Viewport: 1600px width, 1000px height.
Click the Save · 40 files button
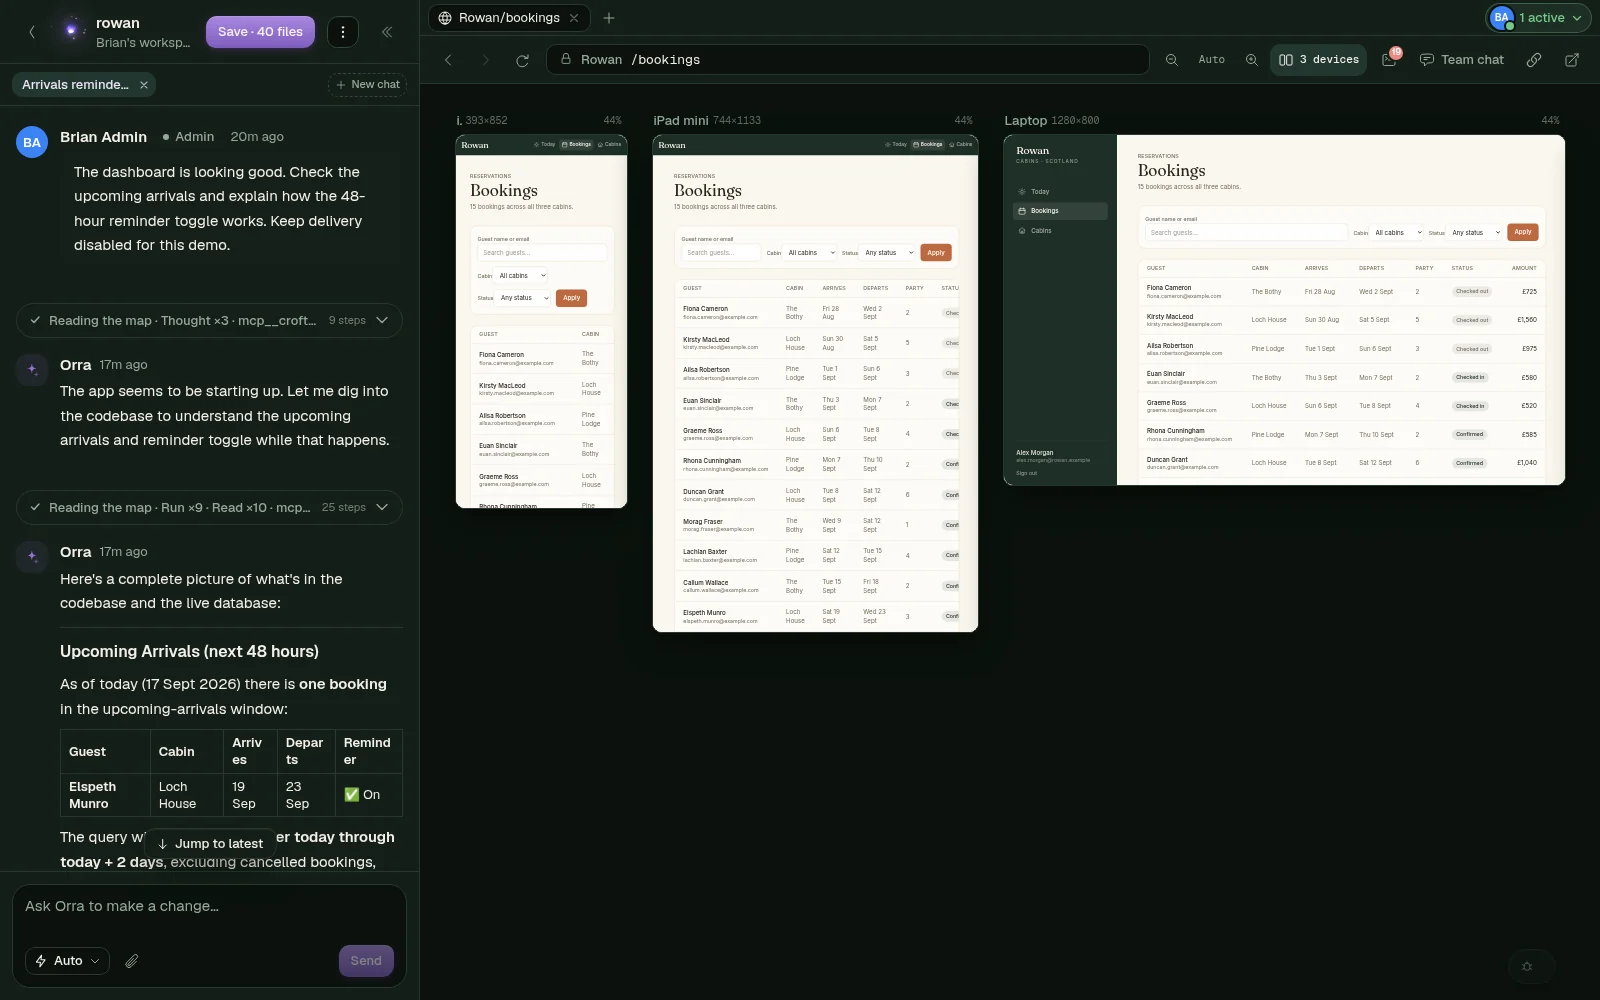pos(260,32)
